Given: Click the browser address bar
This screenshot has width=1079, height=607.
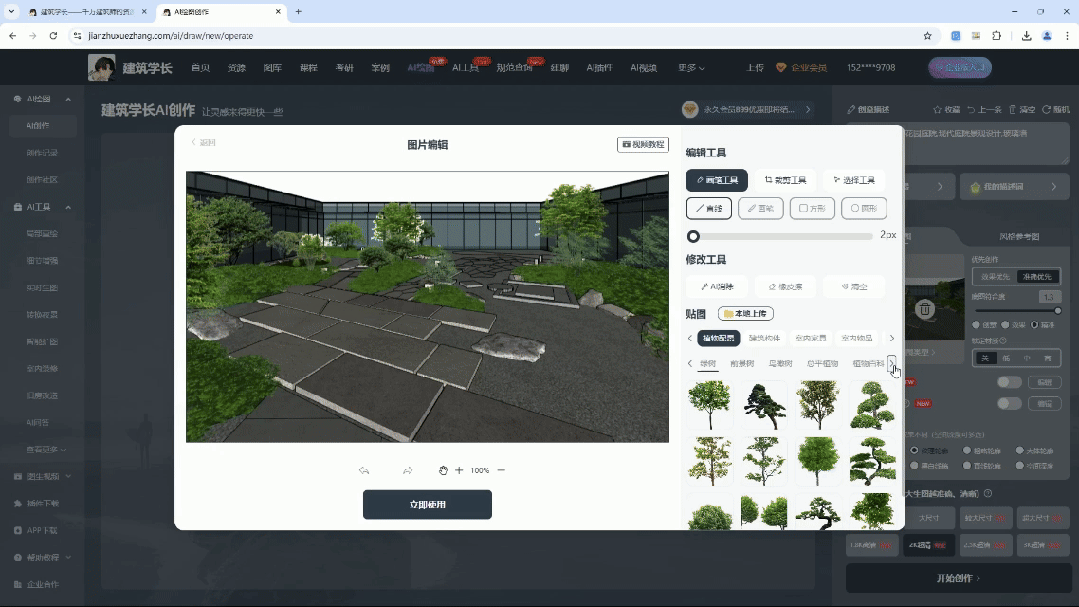Looking at the screenshot, I should [x=502, y=36].
